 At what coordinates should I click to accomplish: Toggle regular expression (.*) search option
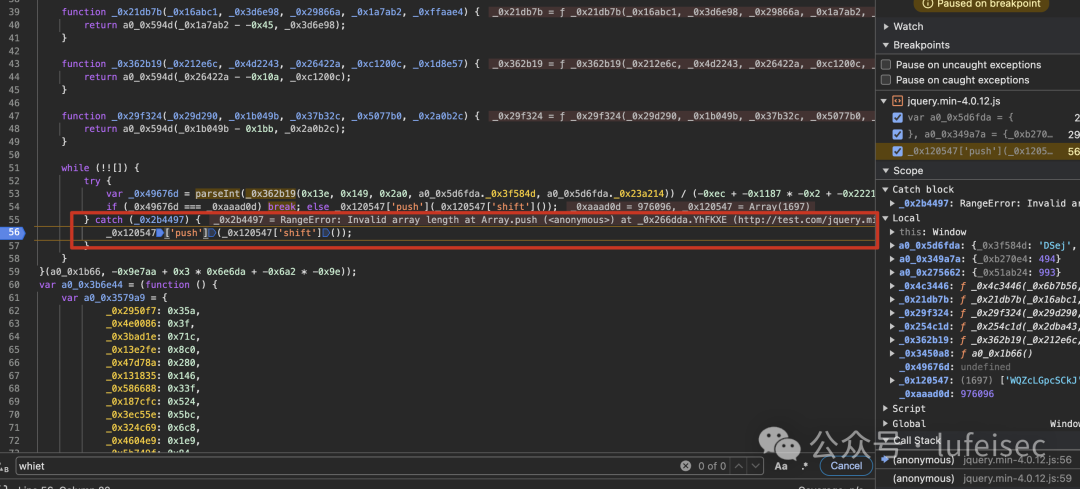tap(804, 466)
